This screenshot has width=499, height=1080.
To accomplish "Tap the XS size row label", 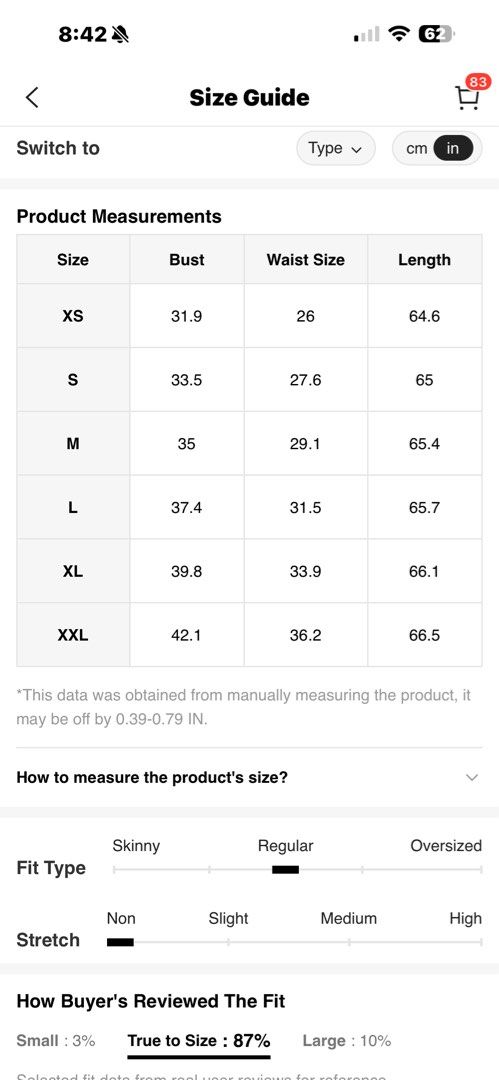I will [x=73, y=316].
